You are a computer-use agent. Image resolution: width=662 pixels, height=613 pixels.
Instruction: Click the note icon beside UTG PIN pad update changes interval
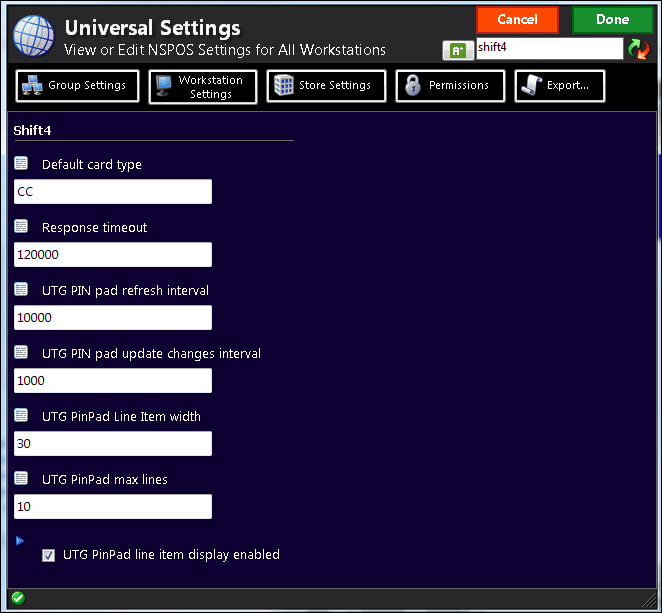[21, 352]
